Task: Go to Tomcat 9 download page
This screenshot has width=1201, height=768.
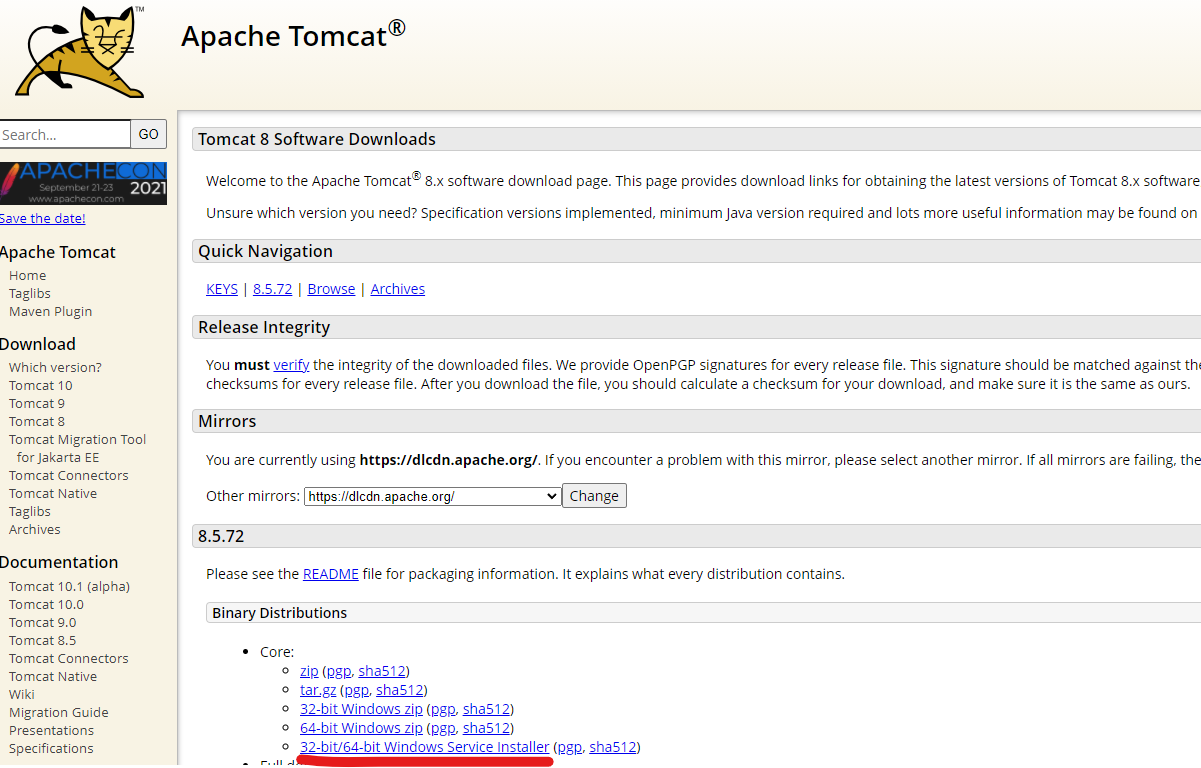Action: pyautogui.click(x=36, y=403)
